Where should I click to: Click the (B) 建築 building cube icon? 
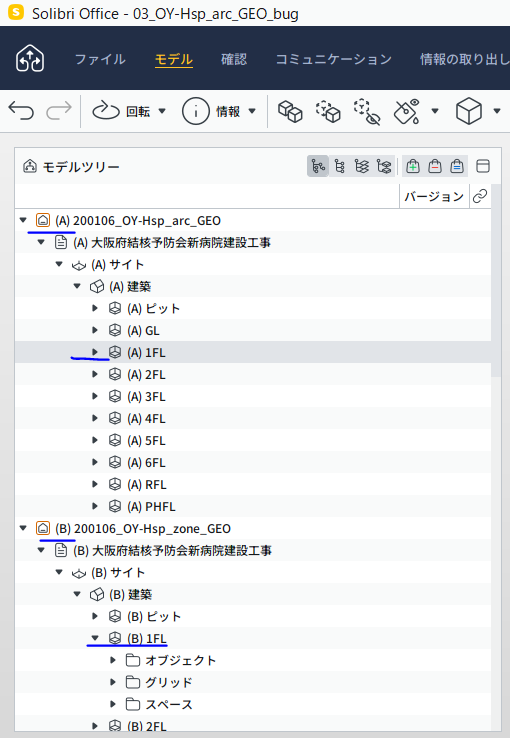97,595
